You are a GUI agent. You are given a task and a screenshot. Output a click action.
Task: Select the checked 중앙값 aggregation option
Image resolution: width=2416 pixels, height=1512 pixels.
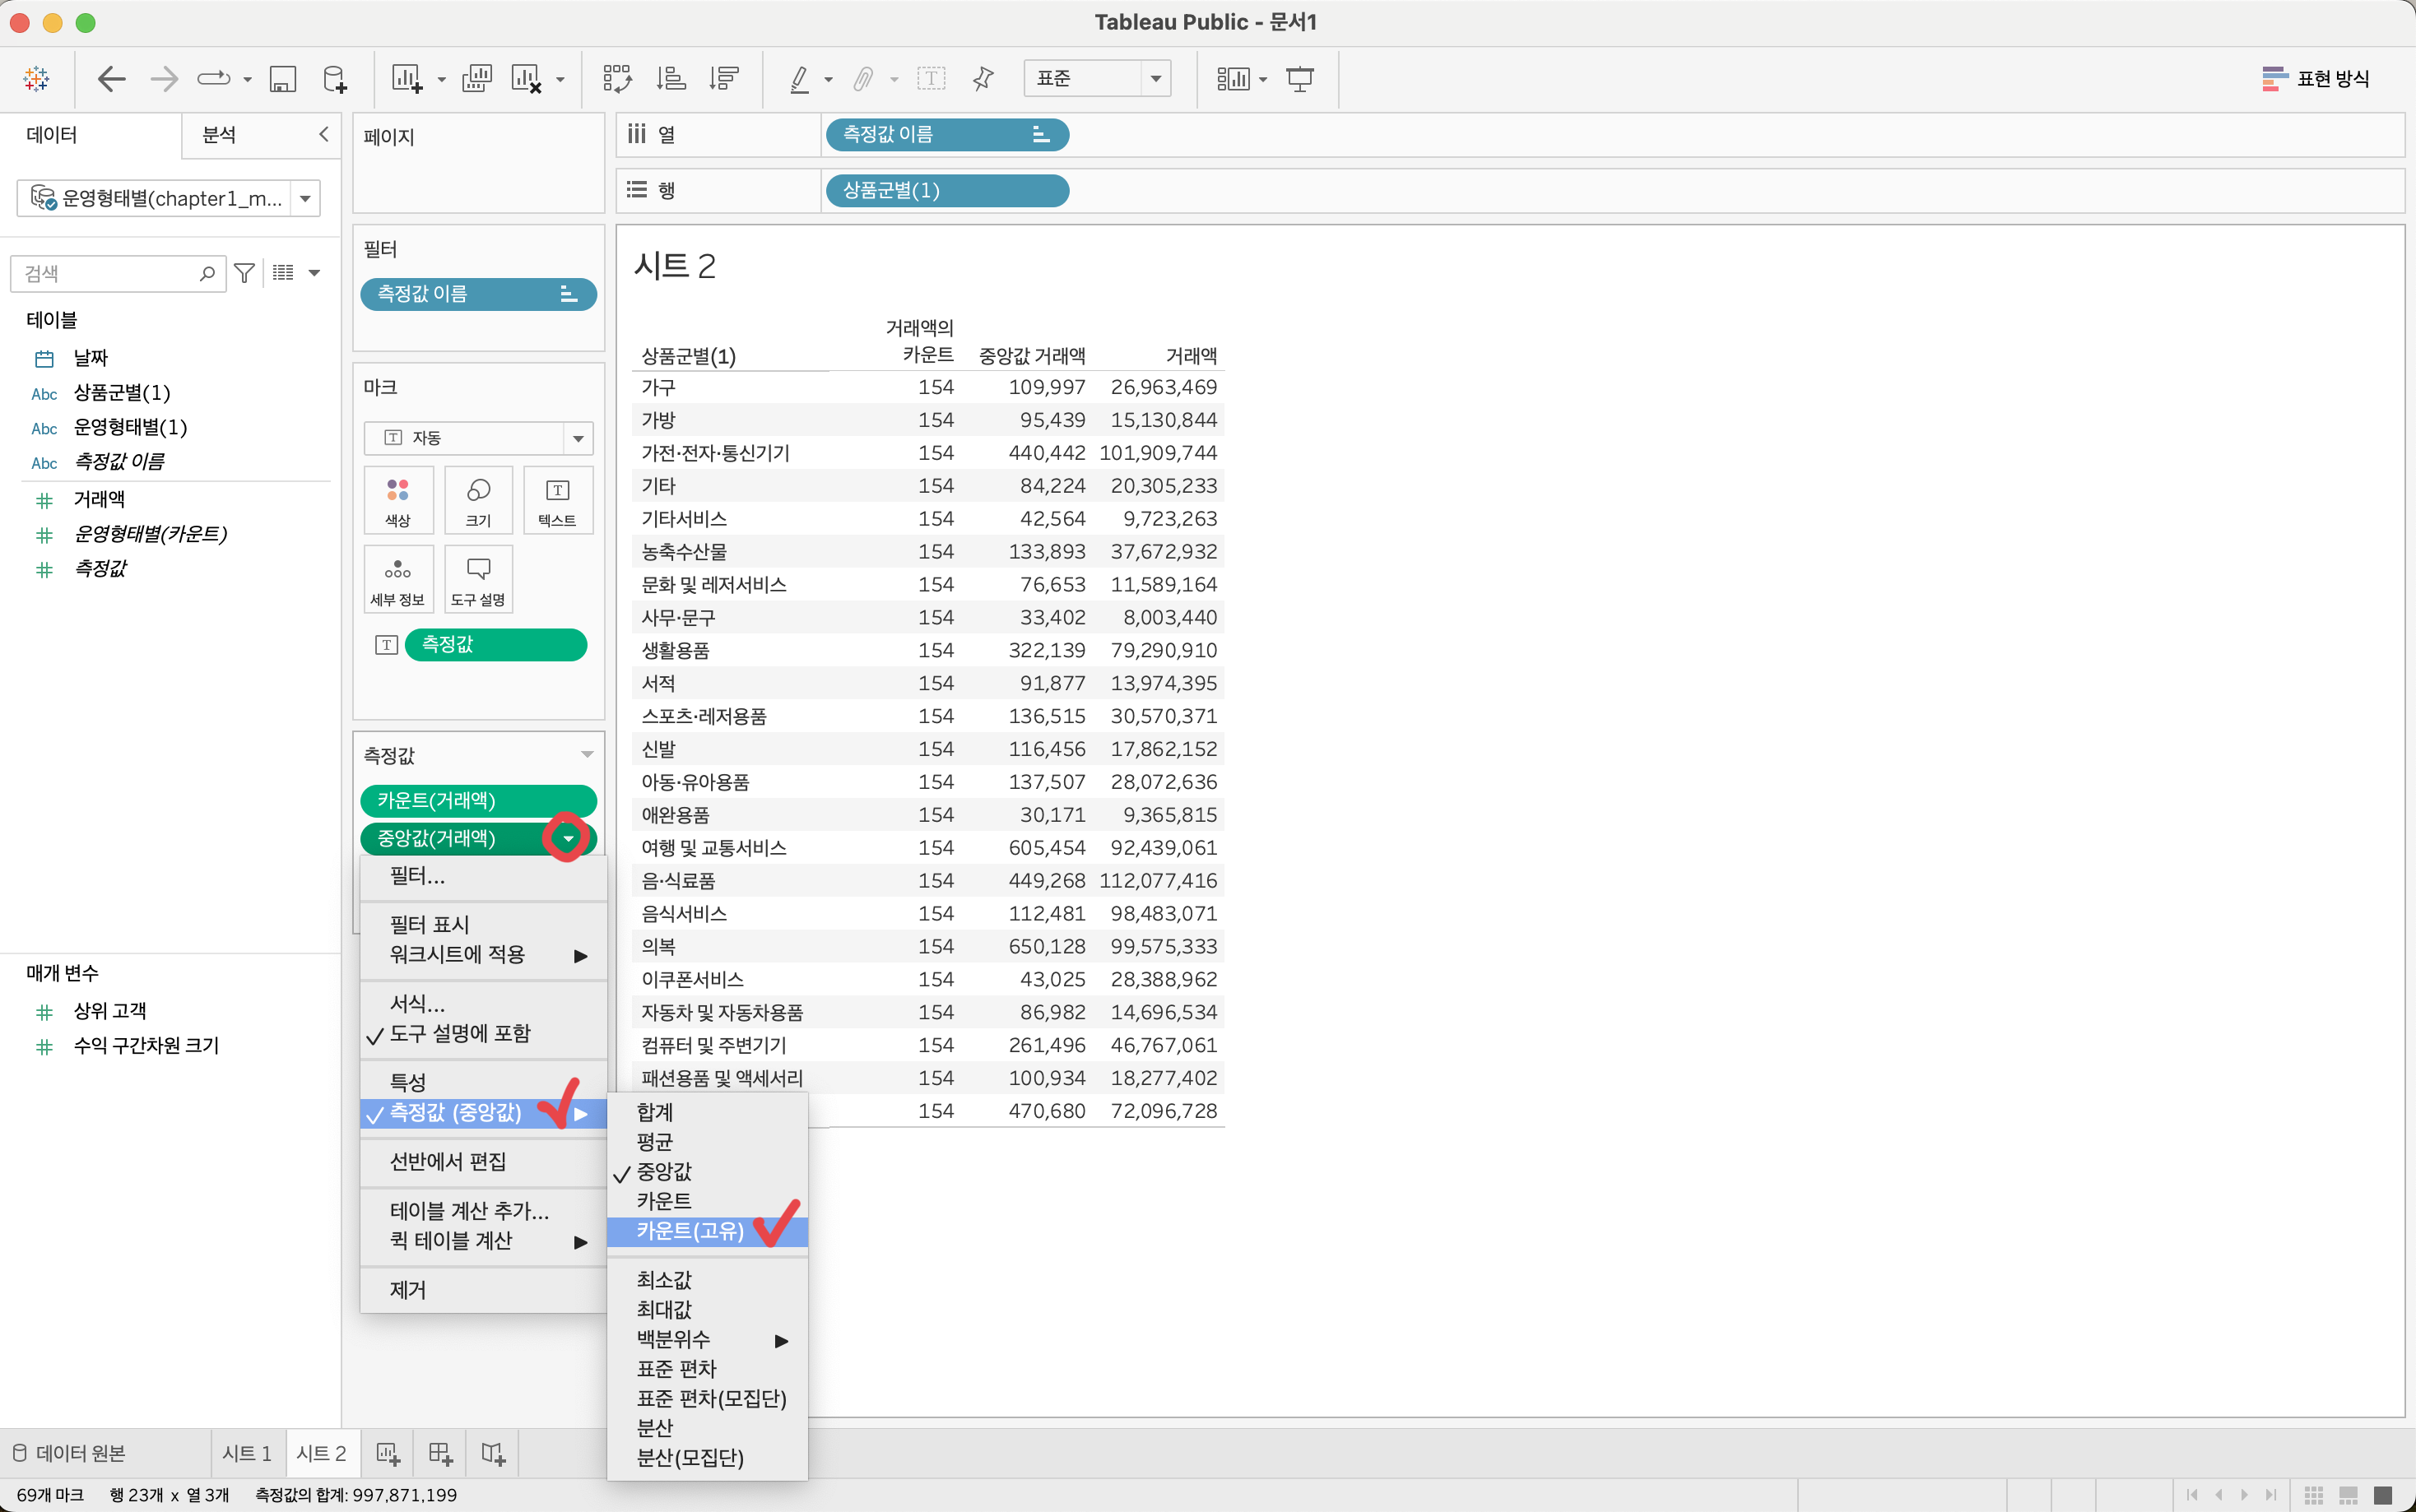[x=664, y=1171]
